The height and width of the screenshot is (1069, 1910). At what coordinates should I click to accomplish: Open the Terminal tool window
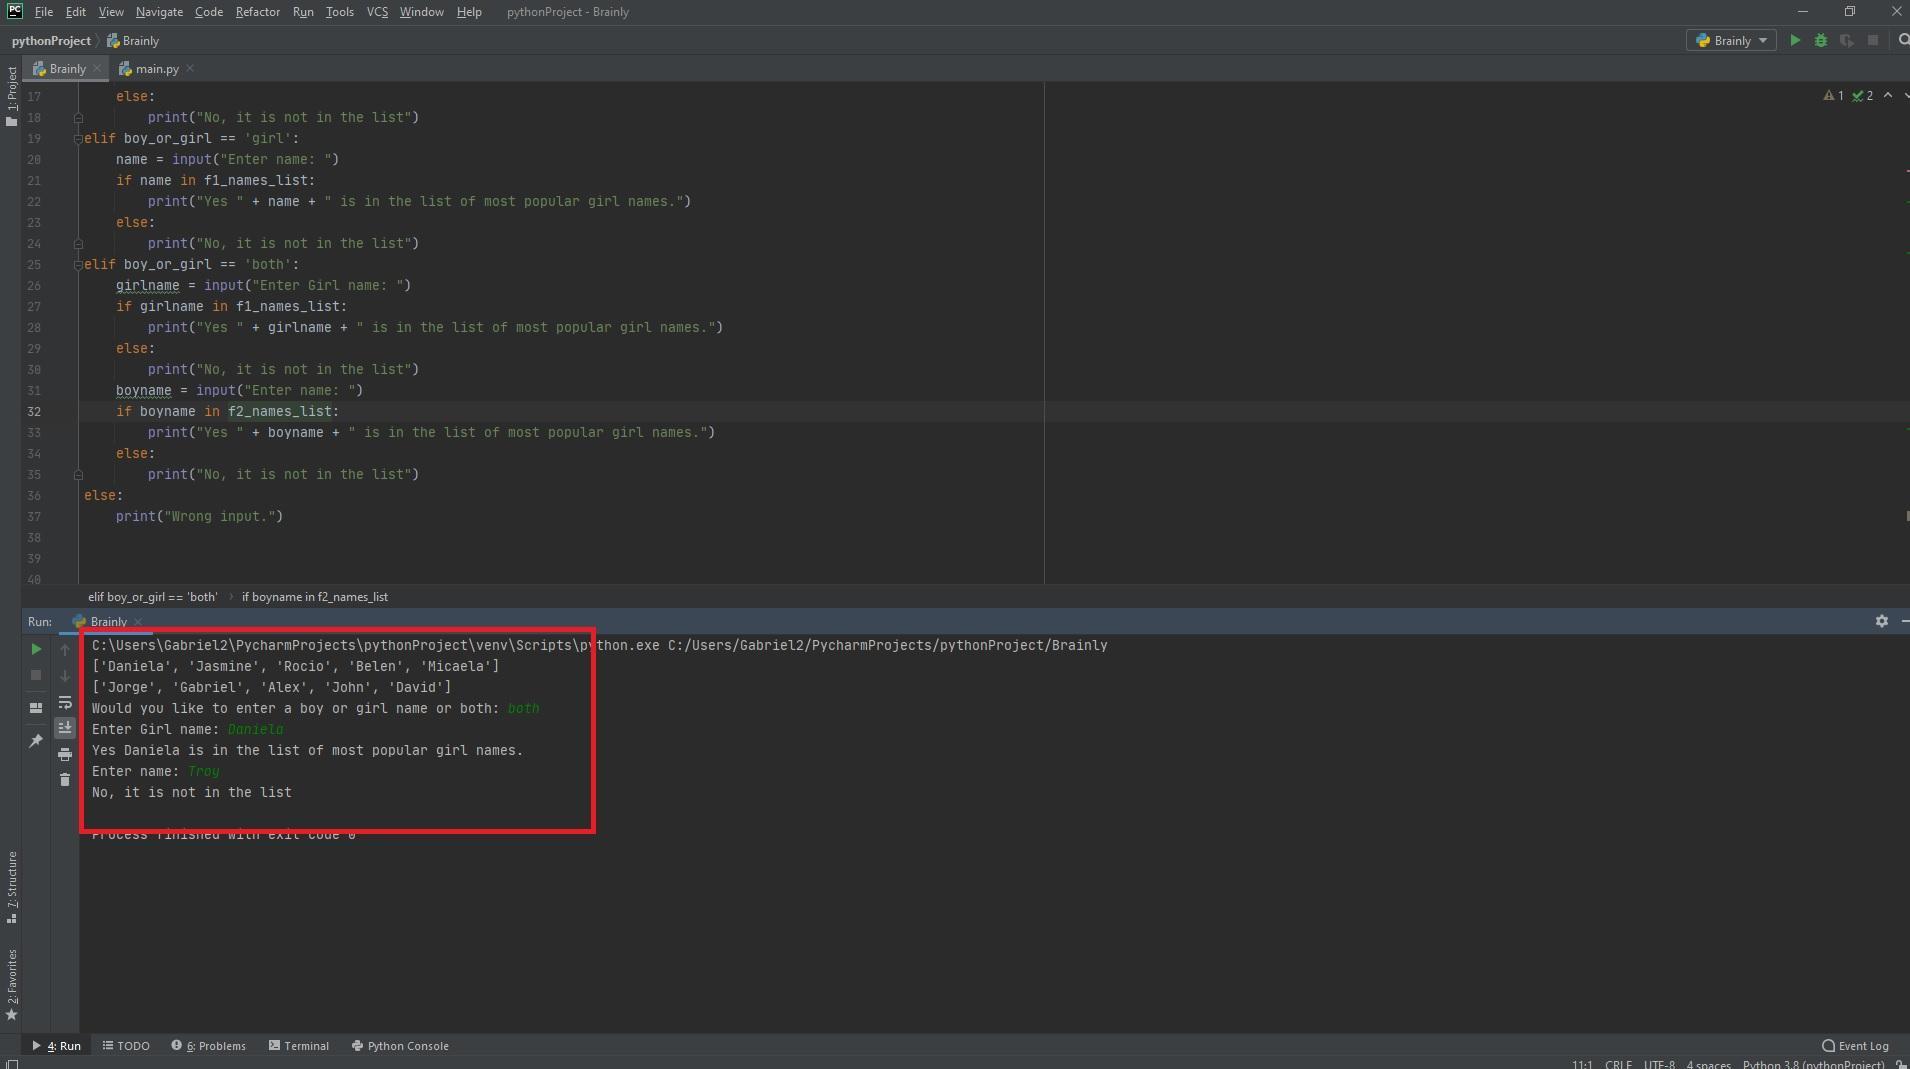coord(299,1046)
